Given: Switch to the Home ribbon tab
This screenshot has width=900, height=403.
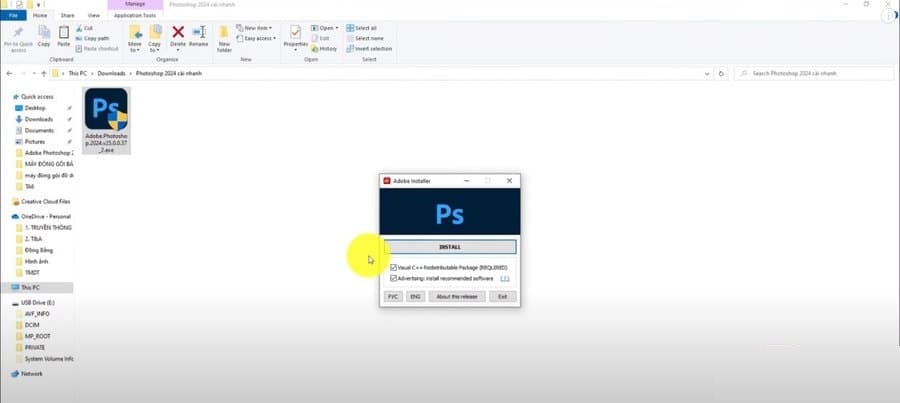Looking at the screenshot, I should 40,16.
